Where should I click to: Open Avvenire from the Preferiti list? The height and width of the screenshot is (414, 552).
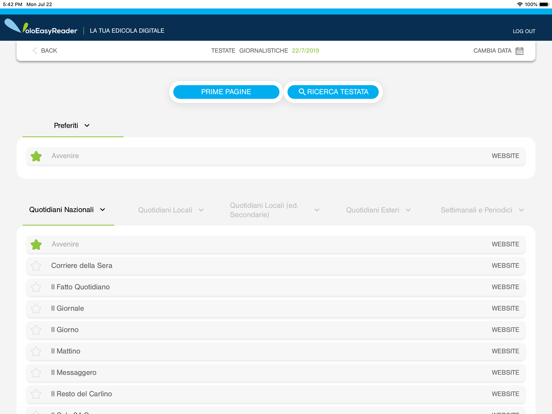pos(65,156)
